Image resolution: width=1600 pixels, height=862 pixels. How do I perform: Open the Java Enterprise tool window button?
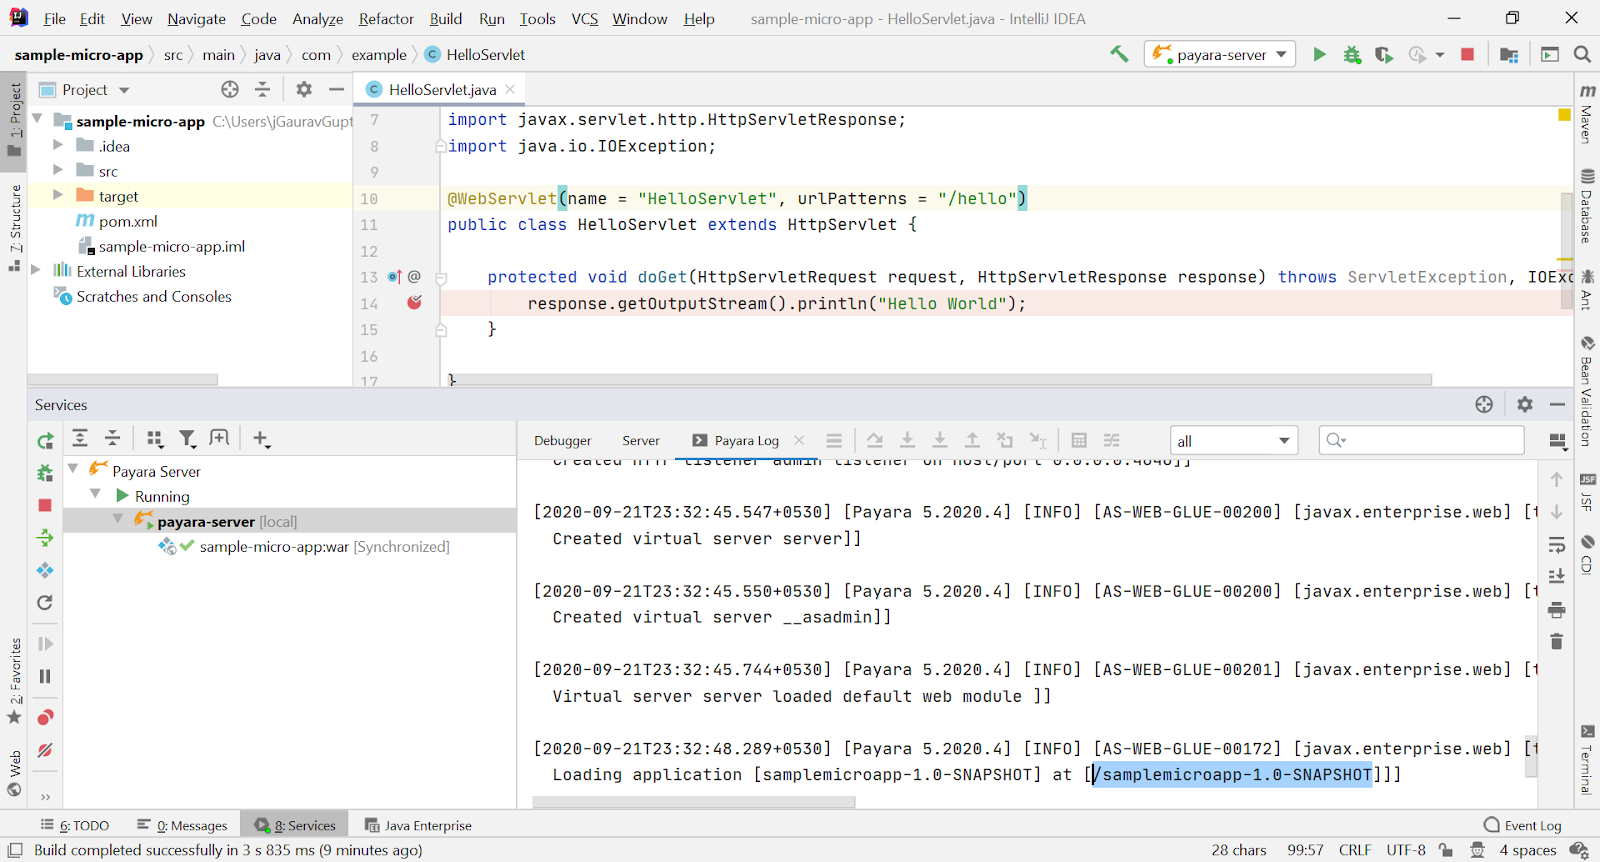[x=418, y=825]
